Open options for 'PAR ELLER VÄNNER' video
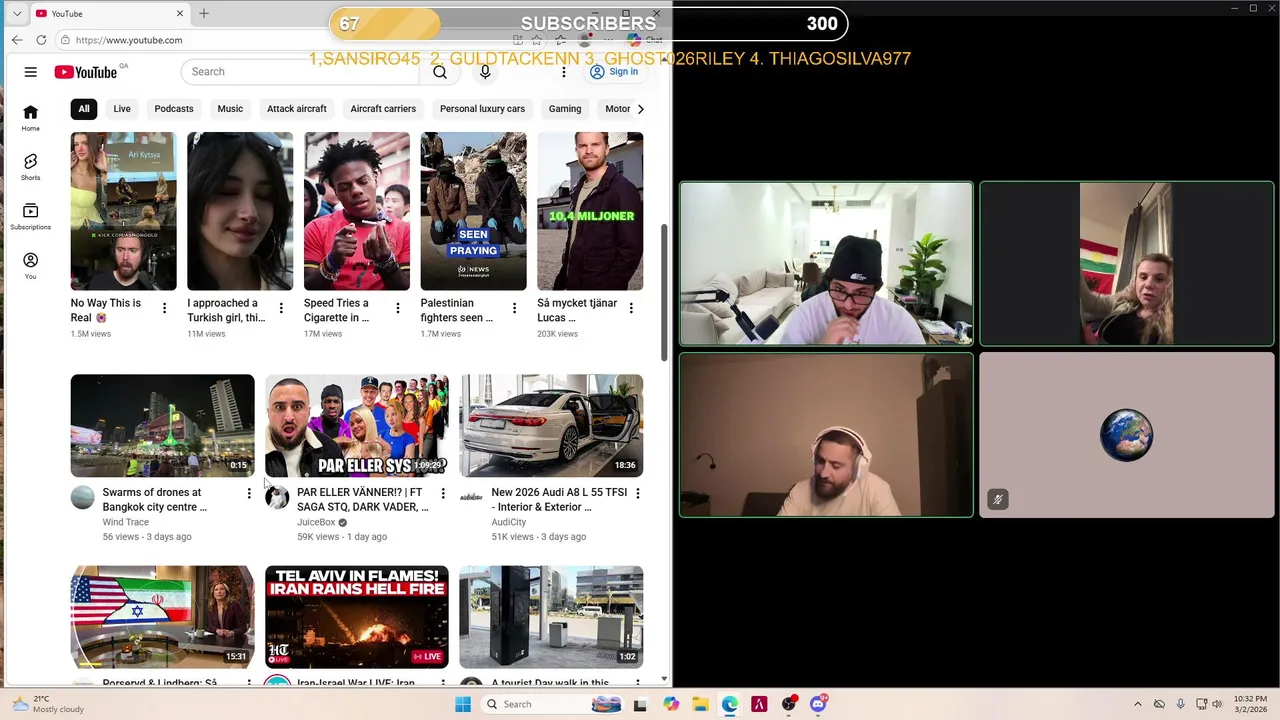The height and width of the screenshot is (720, 1280). click(443, 493)
